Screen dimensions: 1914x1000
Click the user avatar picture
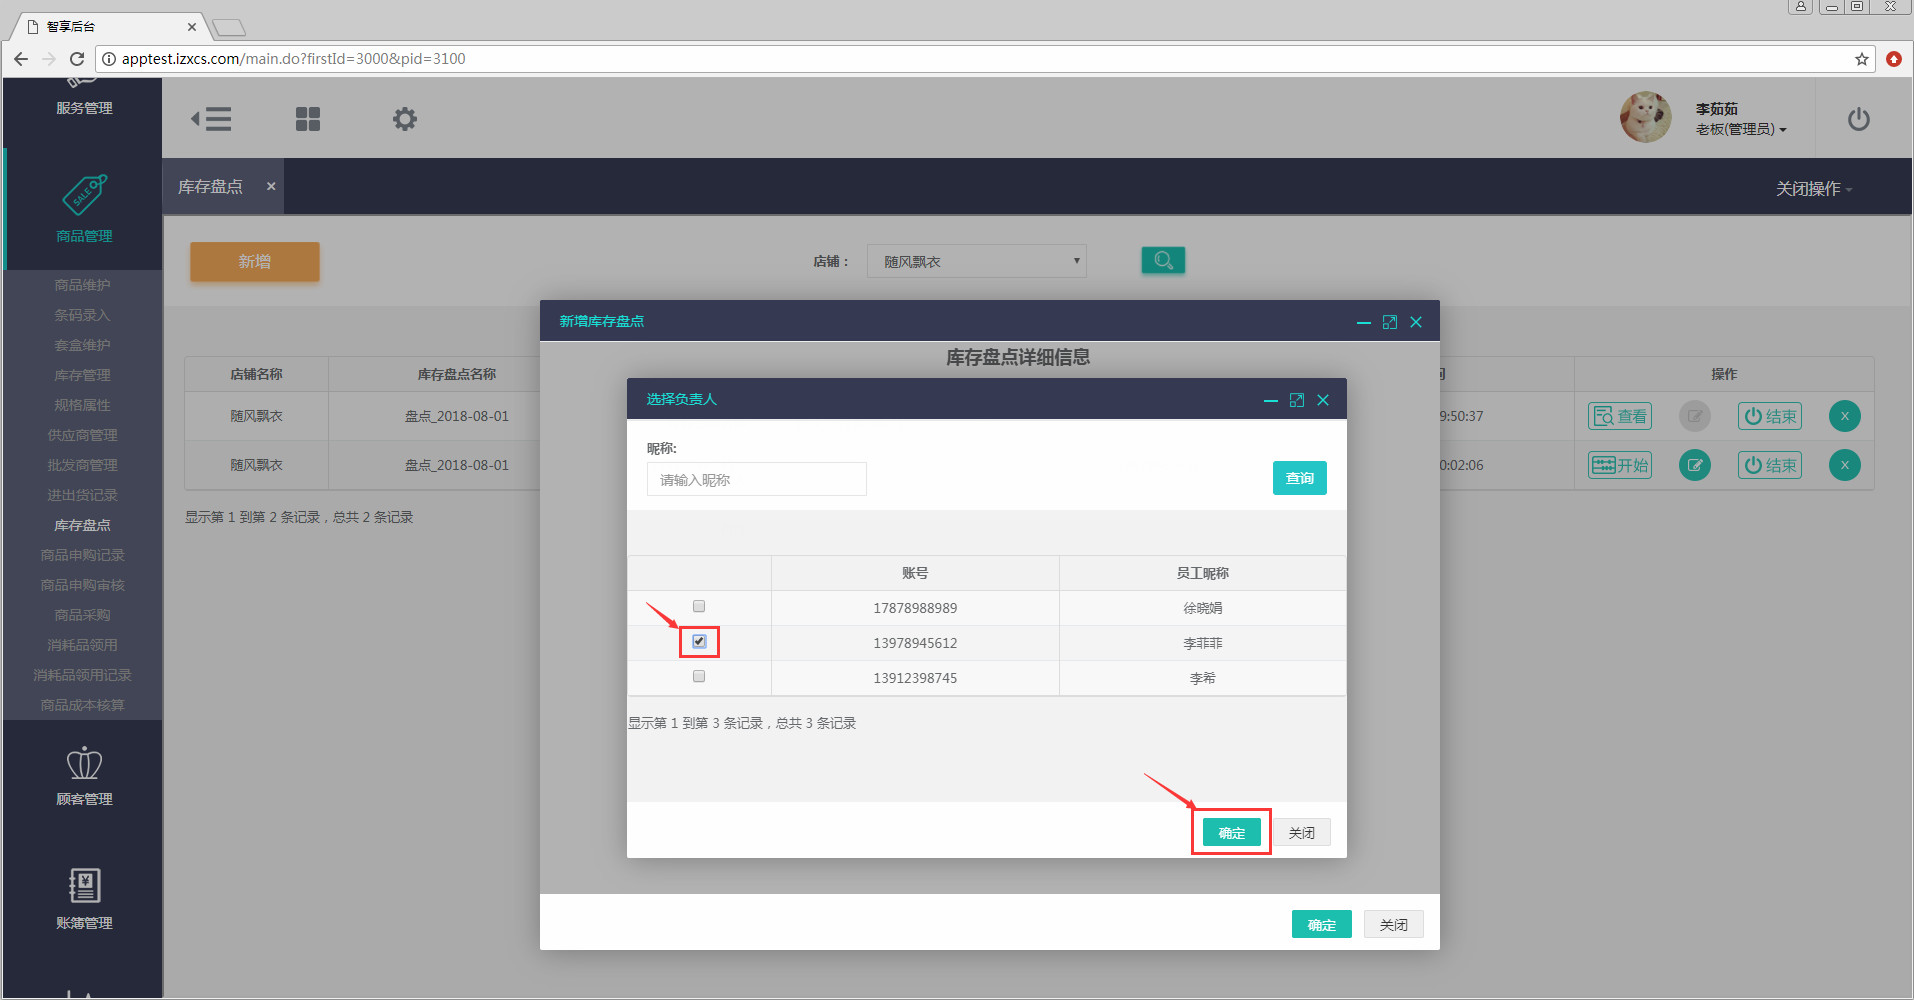1645,117
